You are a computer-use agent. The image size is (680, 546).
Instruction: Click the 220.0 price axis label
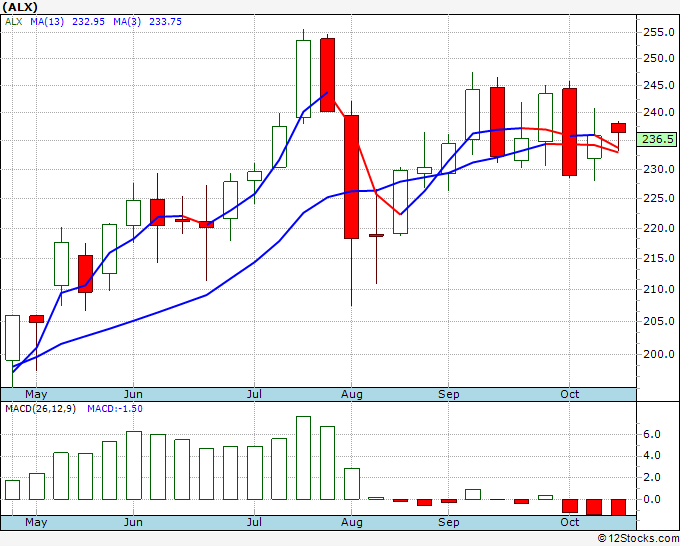coord(659,229)
